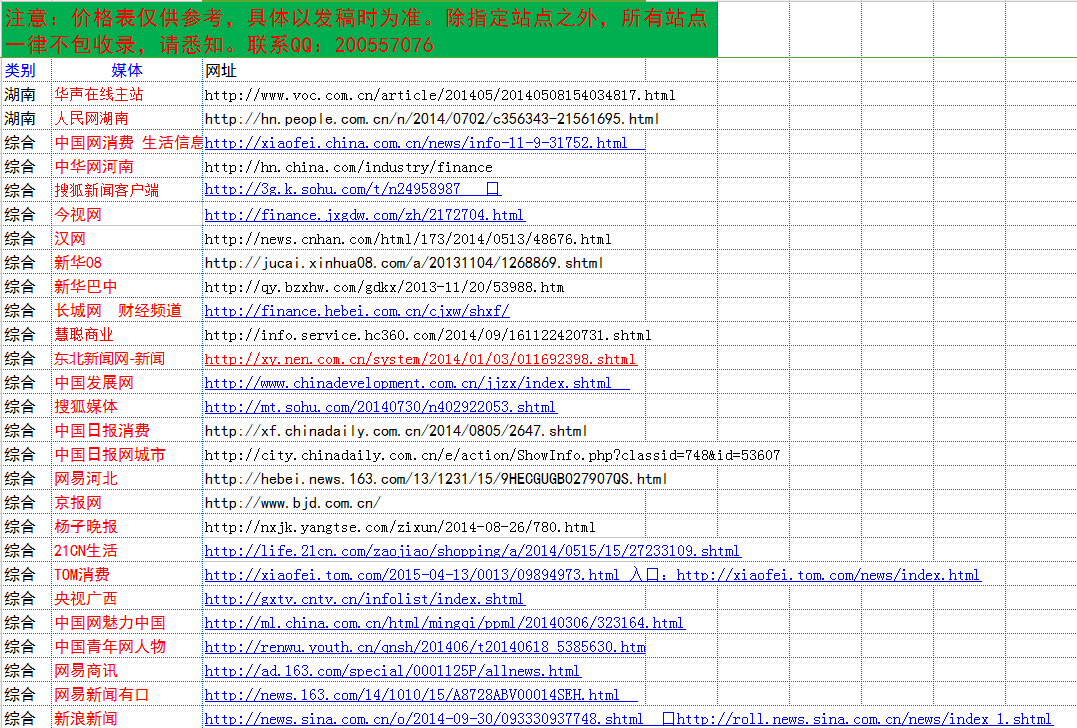Select the 新华巴中 cell
The width and height of the screenshot is (1077, 728).
pos(127,286)
